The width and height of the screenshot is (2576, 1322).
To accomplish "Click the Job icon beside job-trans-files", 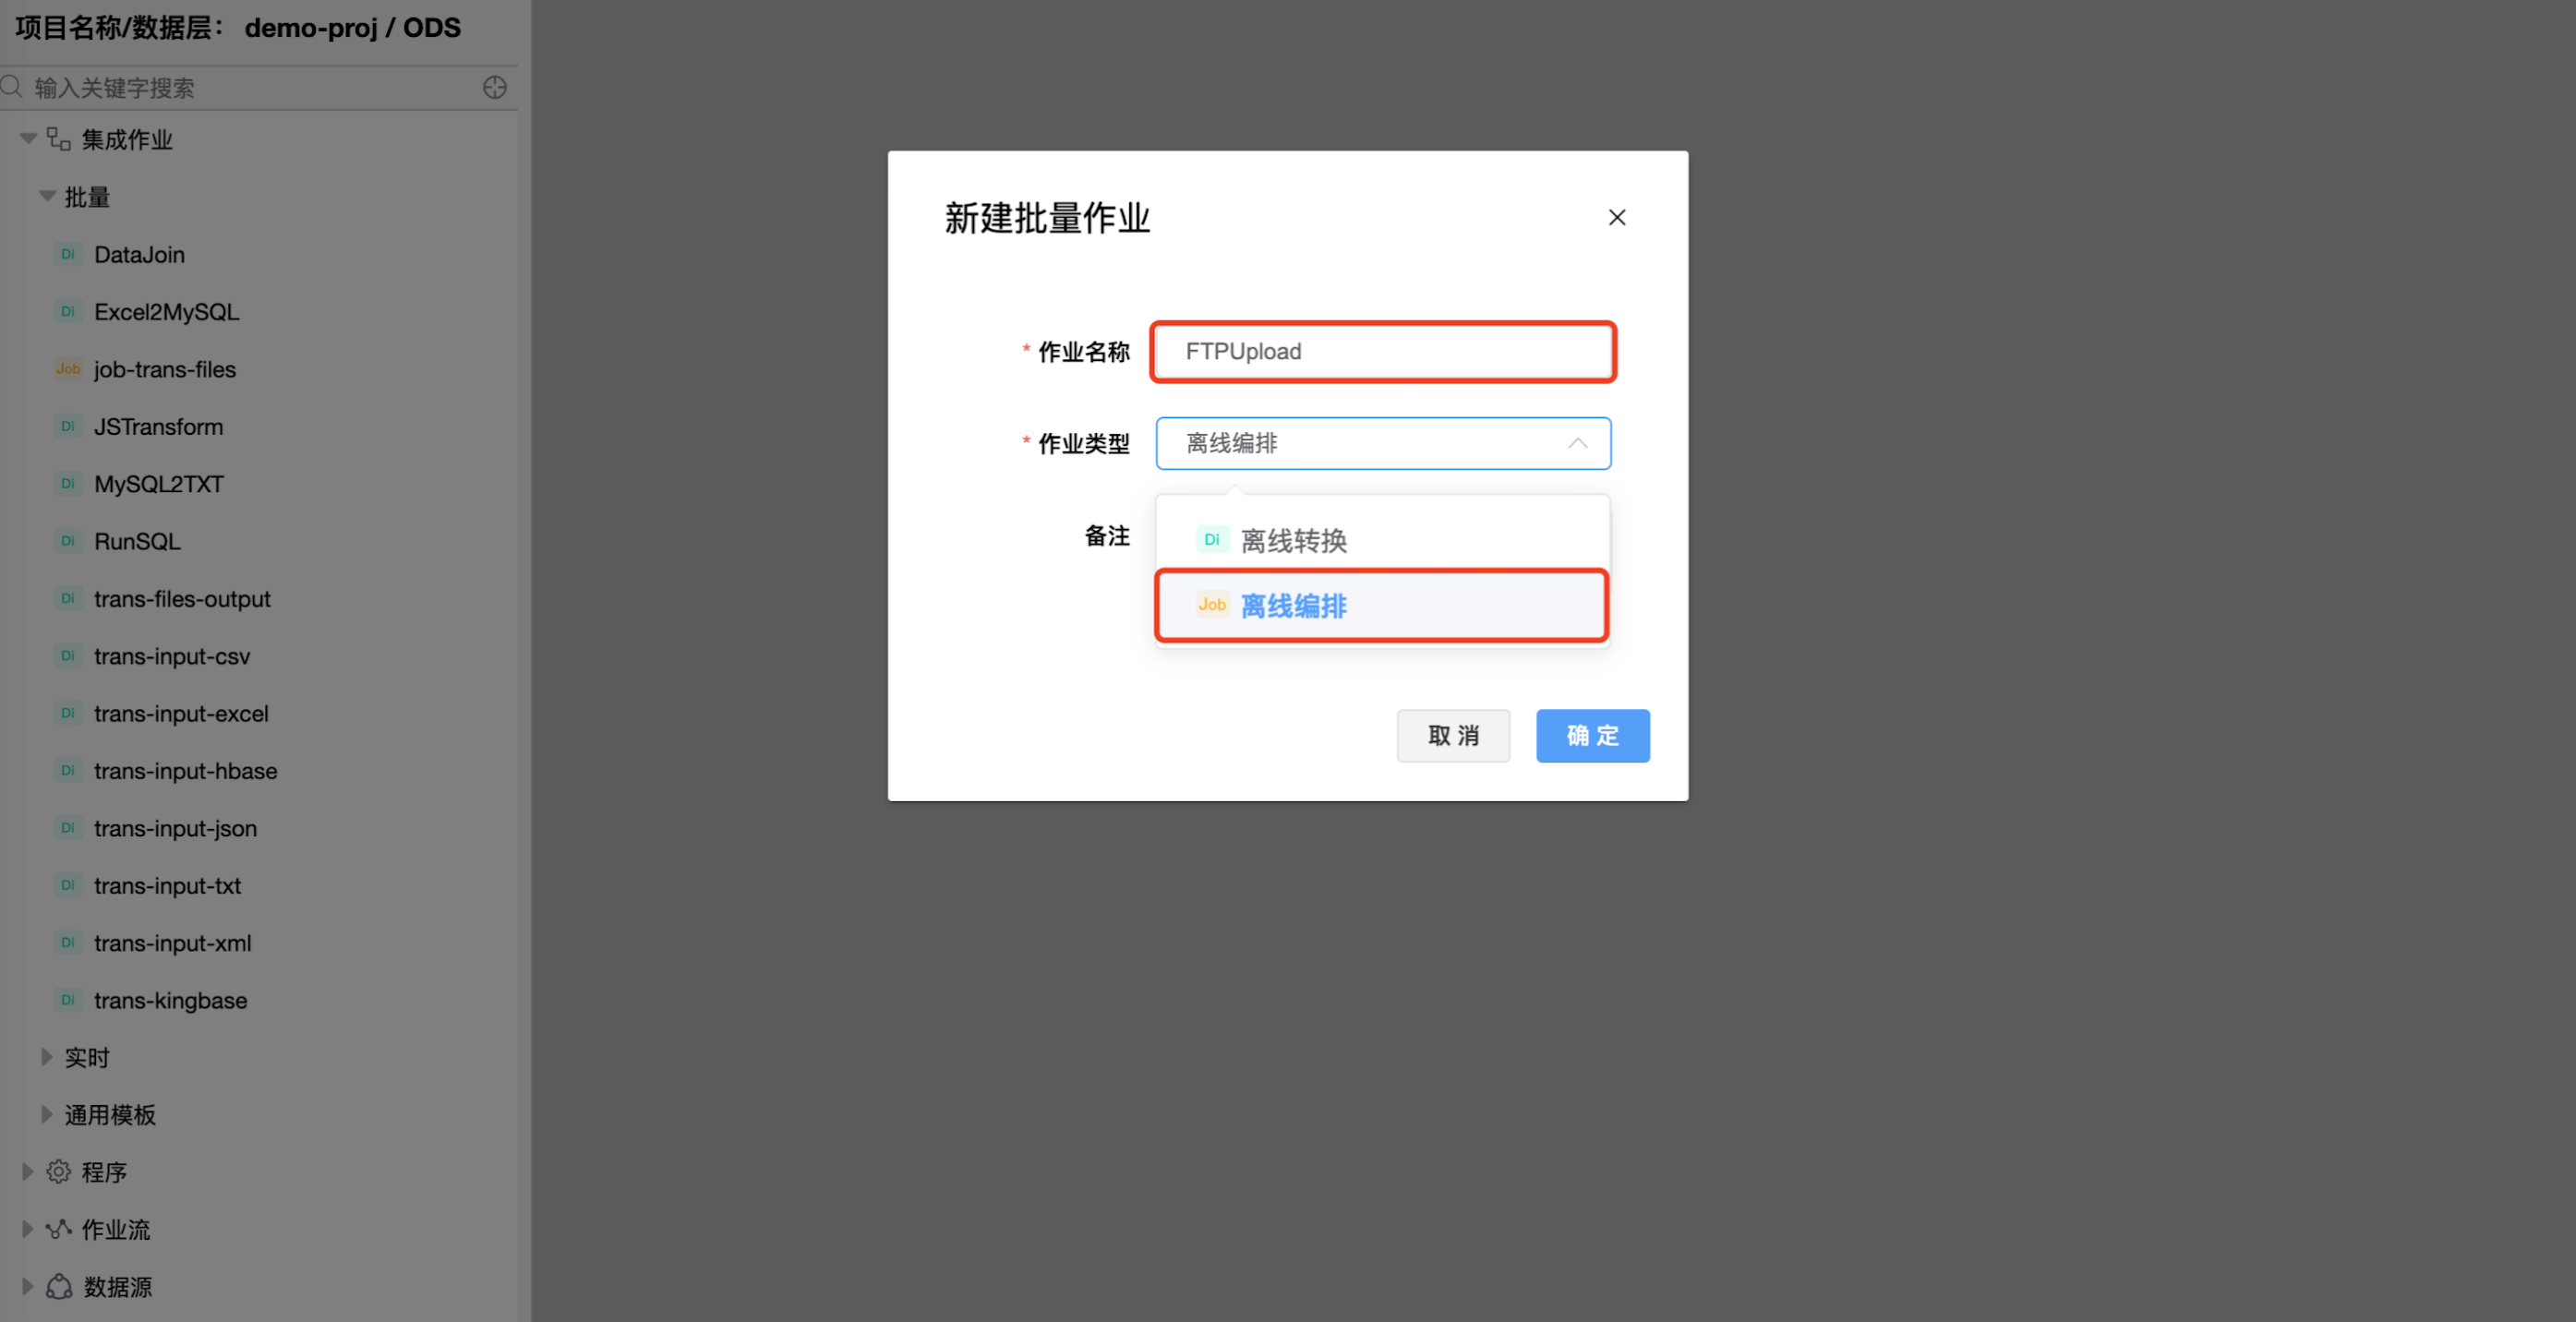I will (68, 369).
